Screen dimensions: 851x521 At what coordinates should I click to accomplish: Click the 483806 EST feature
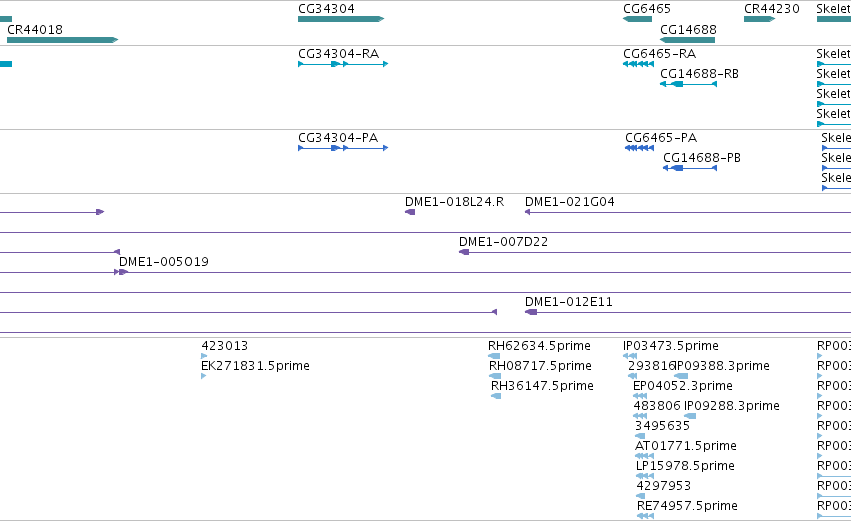point(640,416)
